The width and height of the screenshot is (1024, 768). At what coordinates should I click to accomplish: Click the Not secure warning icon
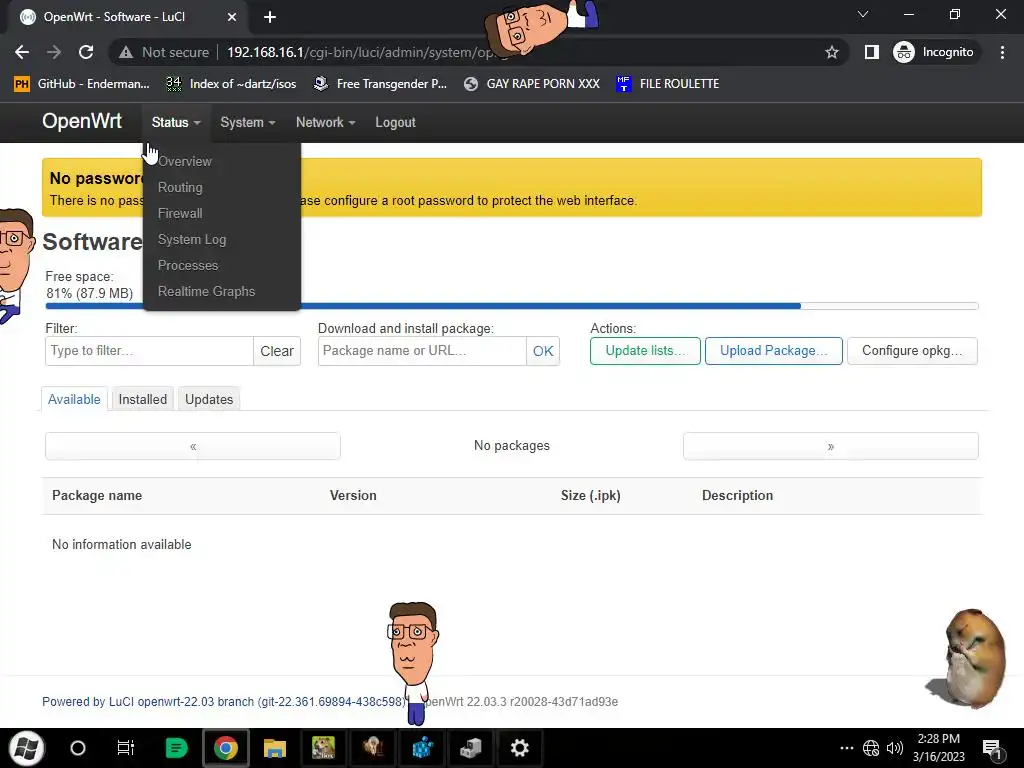[x=126, y=52]
